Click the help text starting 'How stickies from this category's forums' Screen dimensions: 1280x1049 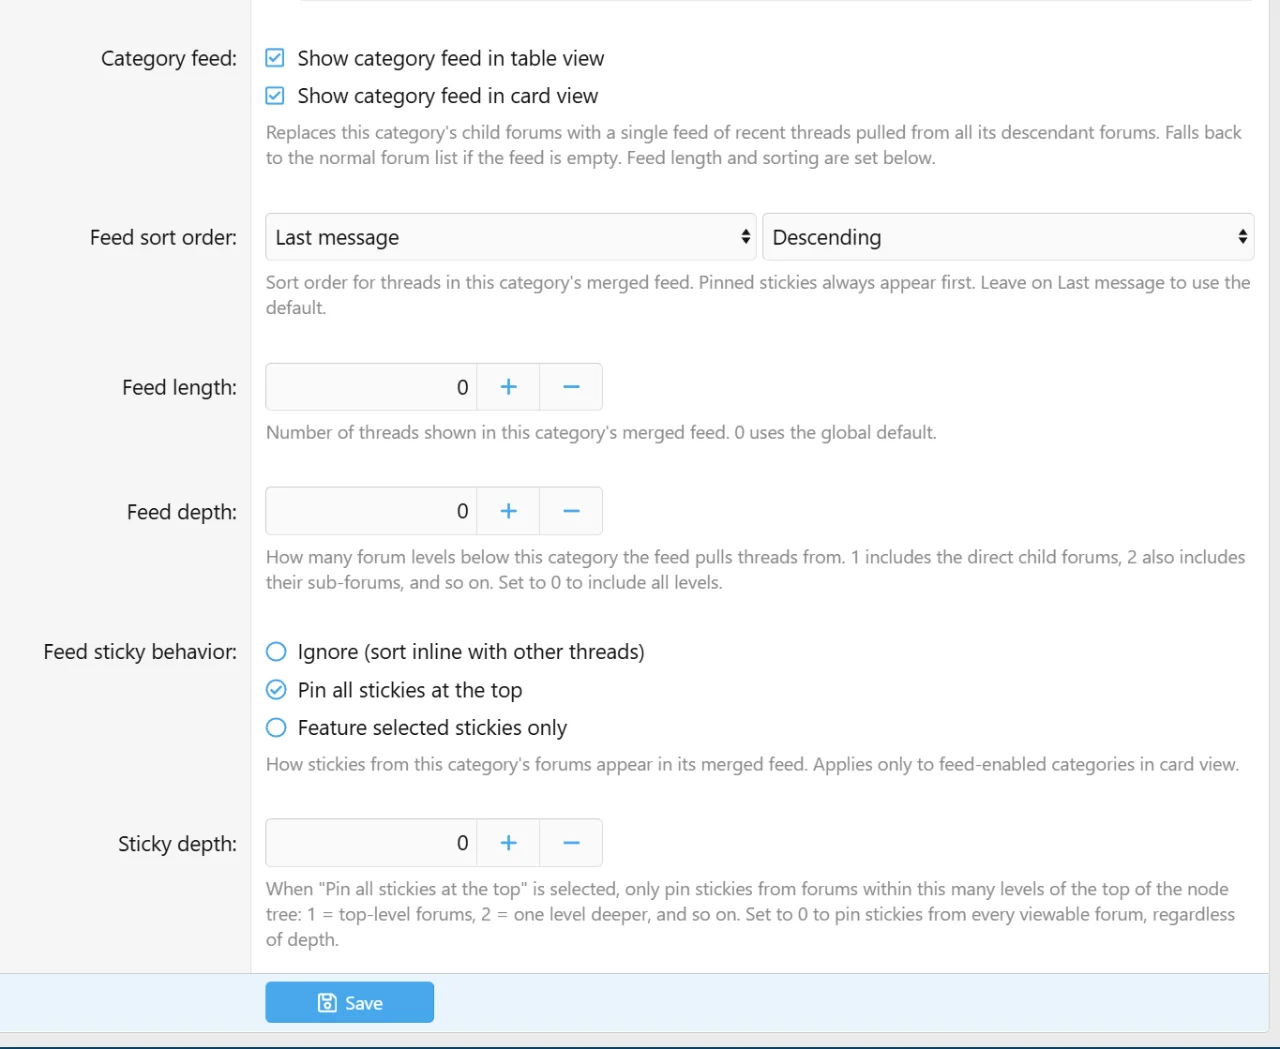752,765
